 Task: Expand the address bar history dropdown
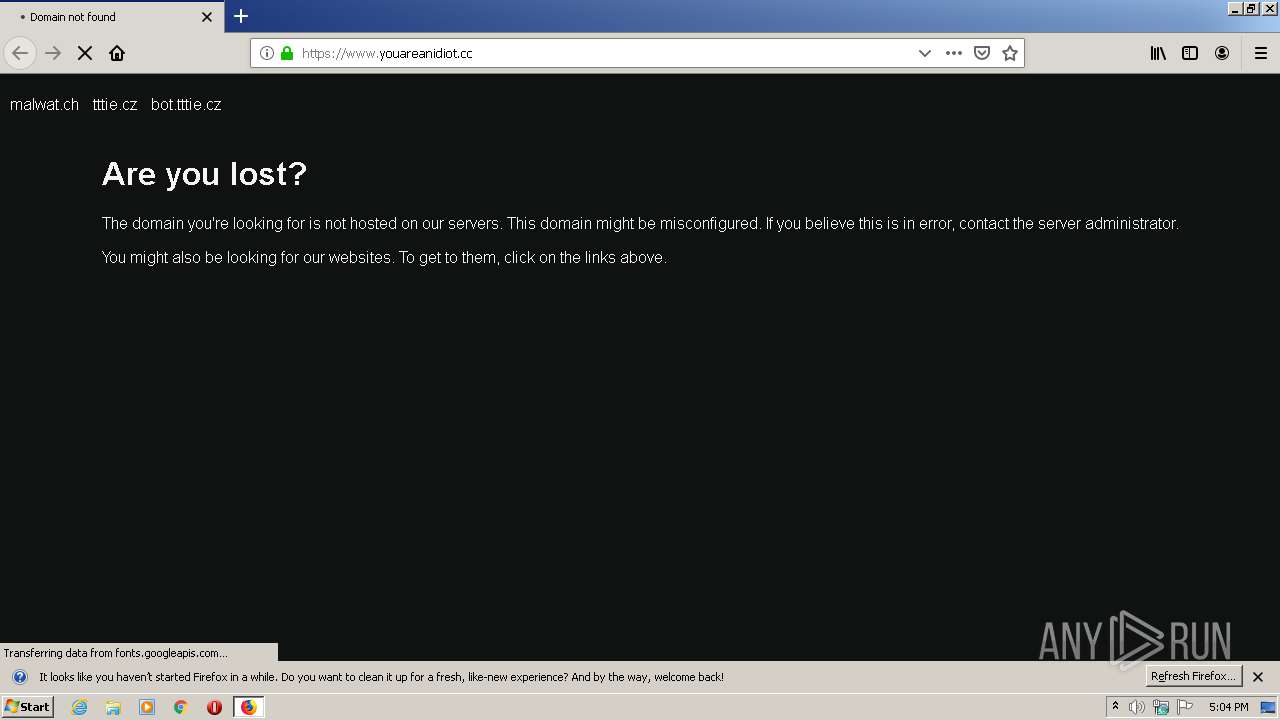click(x=925, y=53)
